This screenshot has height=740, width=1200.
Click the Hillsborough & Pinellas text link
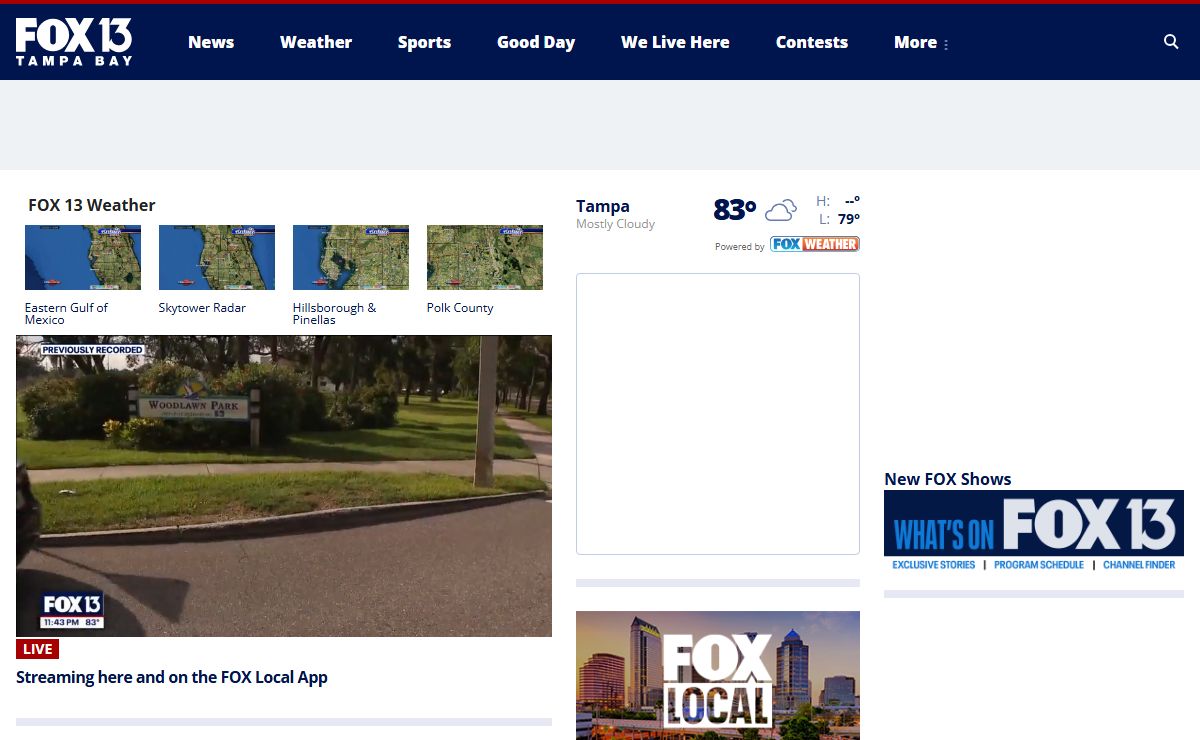[x=335, y=314]
